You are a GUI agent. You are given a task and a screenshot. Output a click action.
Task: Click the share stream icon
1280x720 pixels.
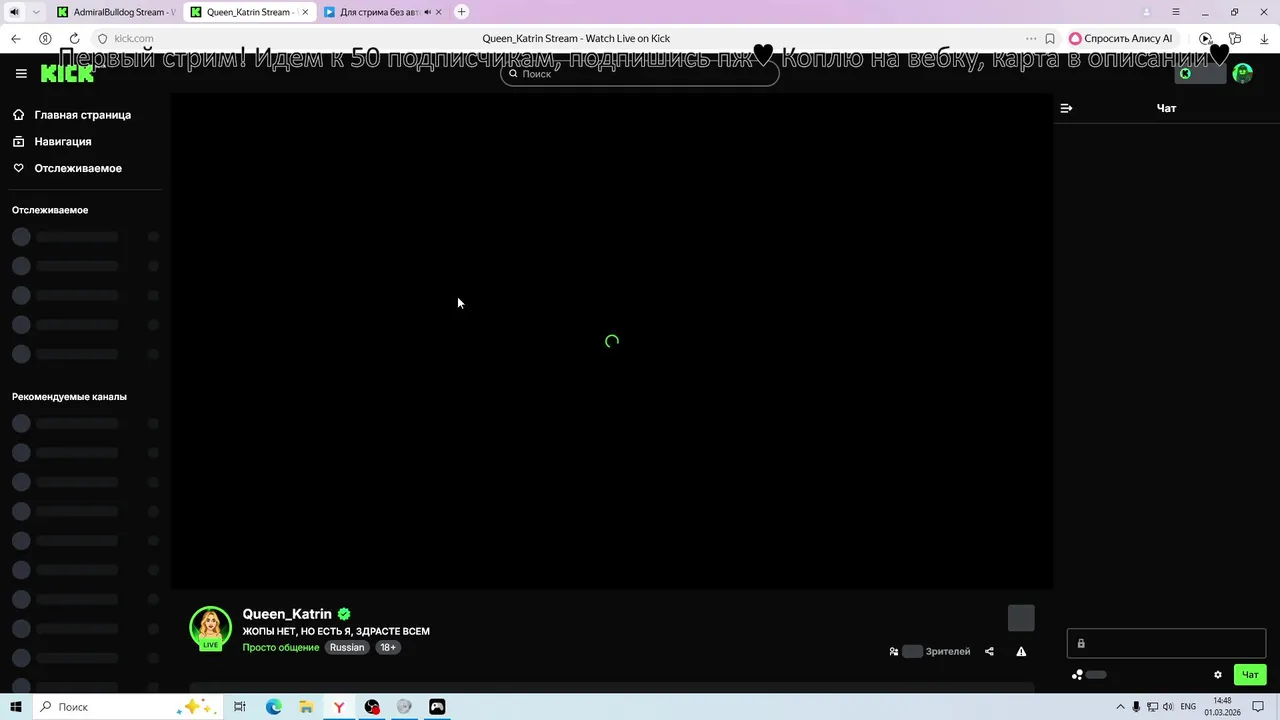(989, 651)
